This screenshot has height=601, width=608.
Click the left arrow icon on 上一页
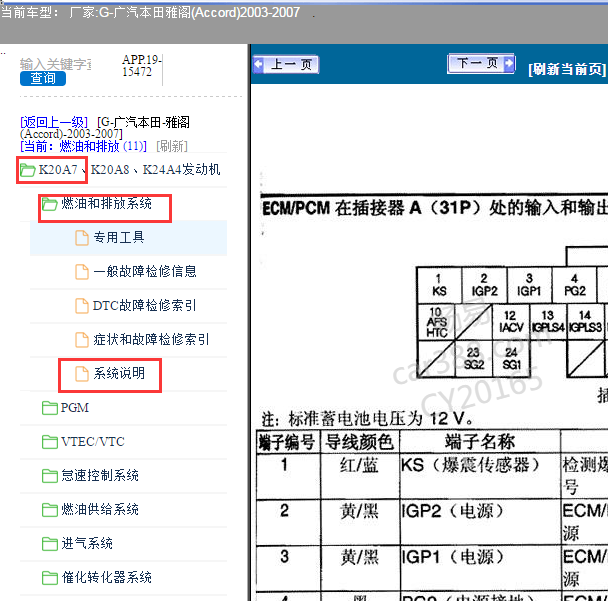(x=259, y=64)
